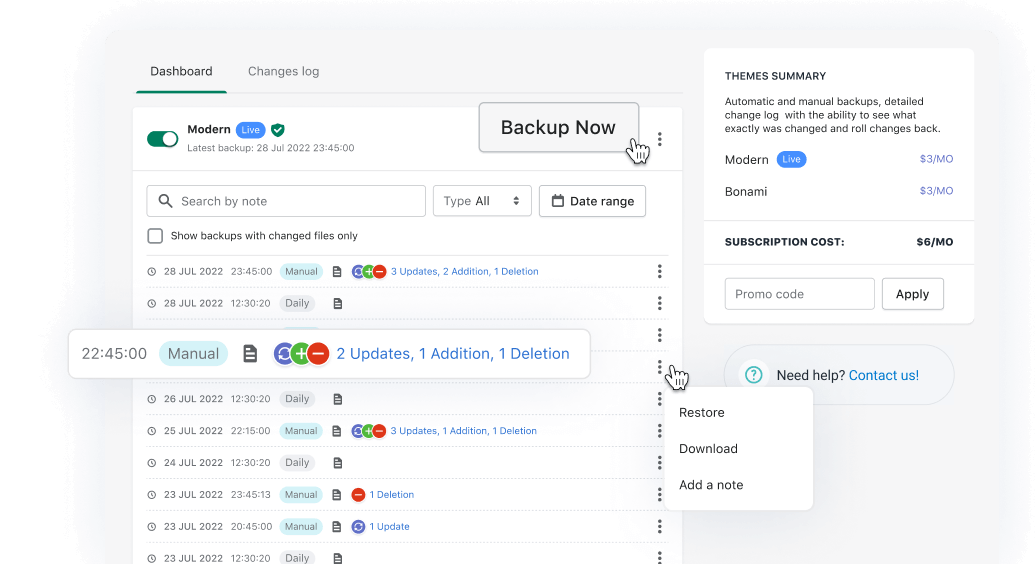This screenshot has height=564, width=1035.
Task: Open the Date range picker
Action: pos(592,201)
